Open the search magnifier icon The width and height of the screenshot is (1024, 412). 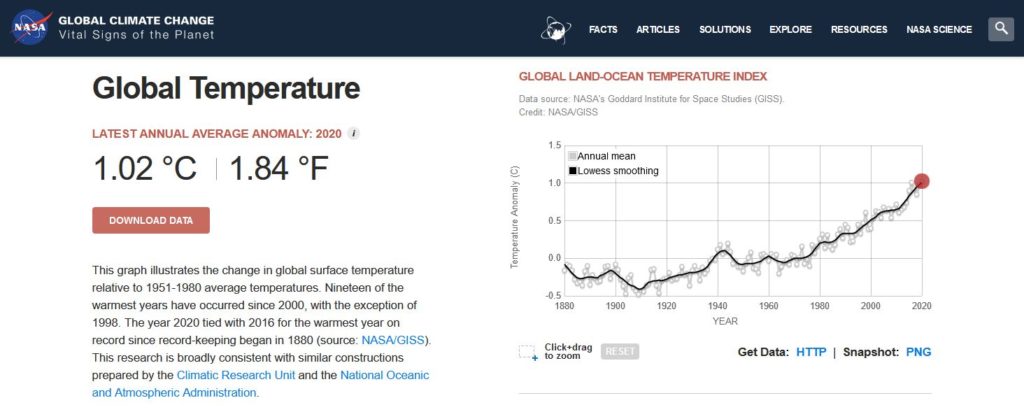click(1001, 29)
